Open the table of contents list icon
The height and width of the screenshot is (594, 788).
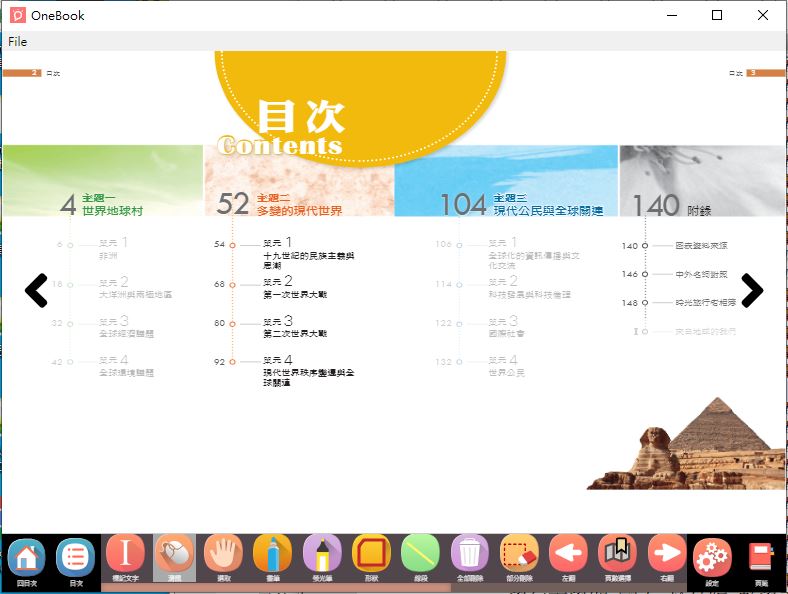pyautogui.click(x=76, y=557)
